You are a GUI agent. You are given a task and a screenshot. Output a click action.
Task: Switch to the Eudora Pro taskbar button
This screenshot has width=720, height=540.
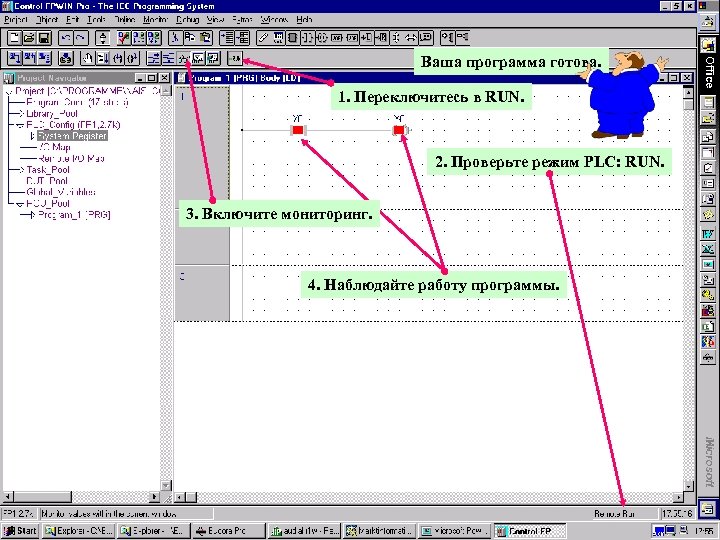pos(228,531)
